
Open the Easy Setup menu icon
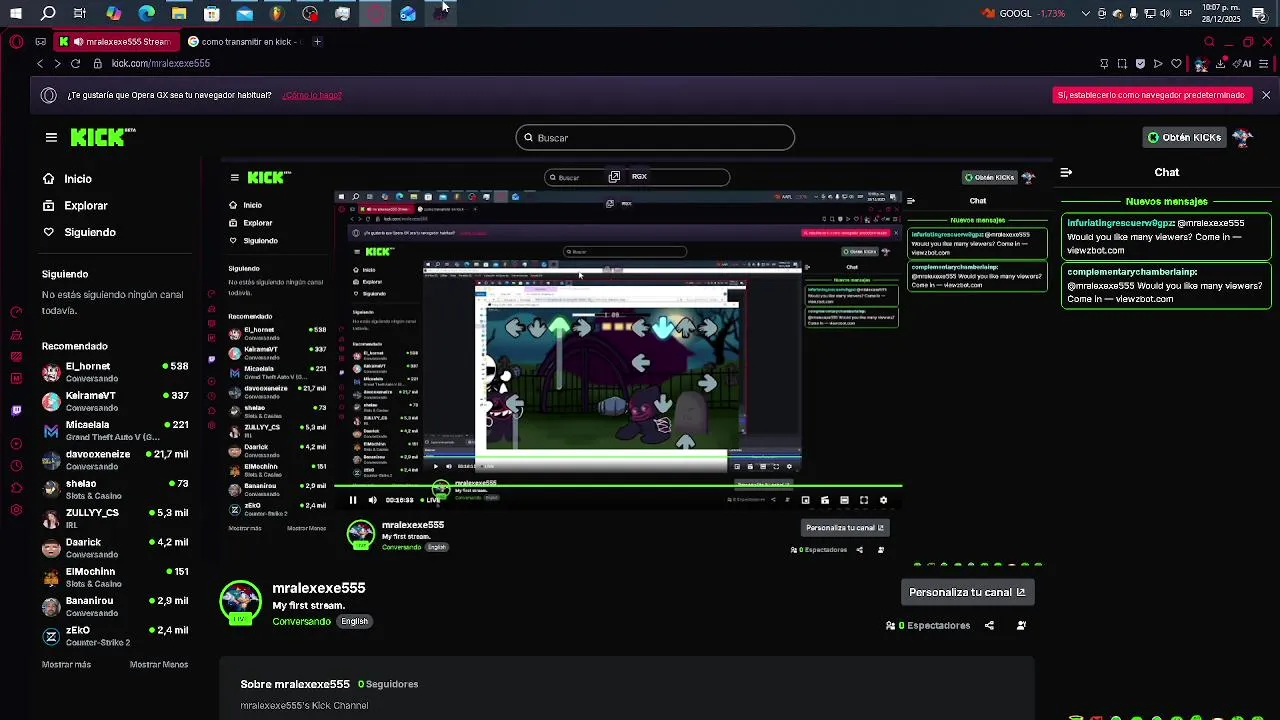click(x=1265, y=63)
